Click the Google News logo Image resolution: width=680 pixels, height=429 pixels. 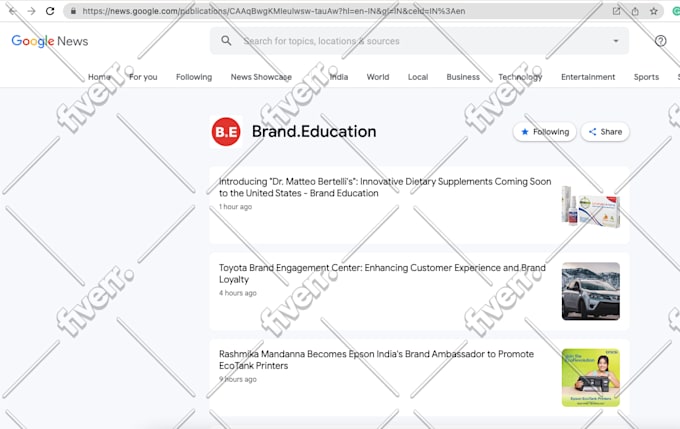tap(50, 41)
